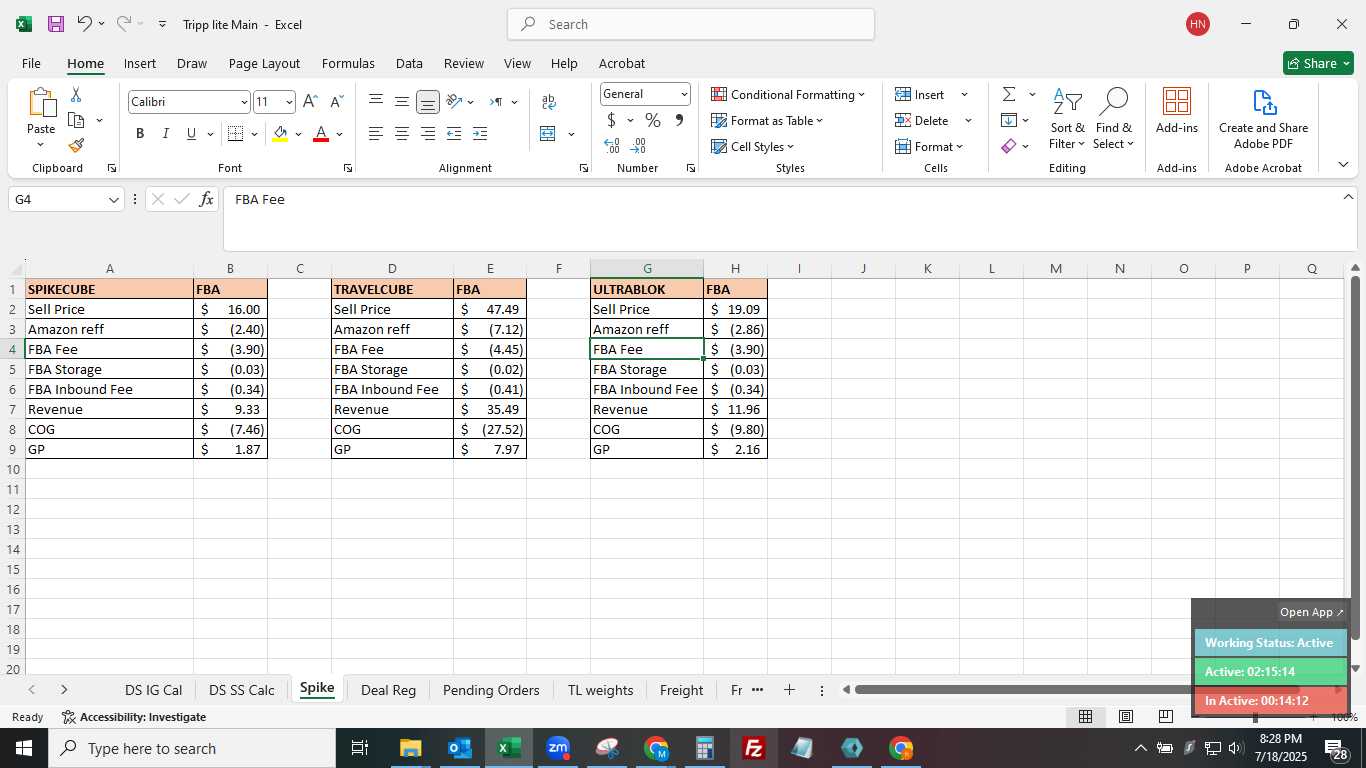Click Decrease Indent icon
The image size is (1366, 768).
pos(454,134)
